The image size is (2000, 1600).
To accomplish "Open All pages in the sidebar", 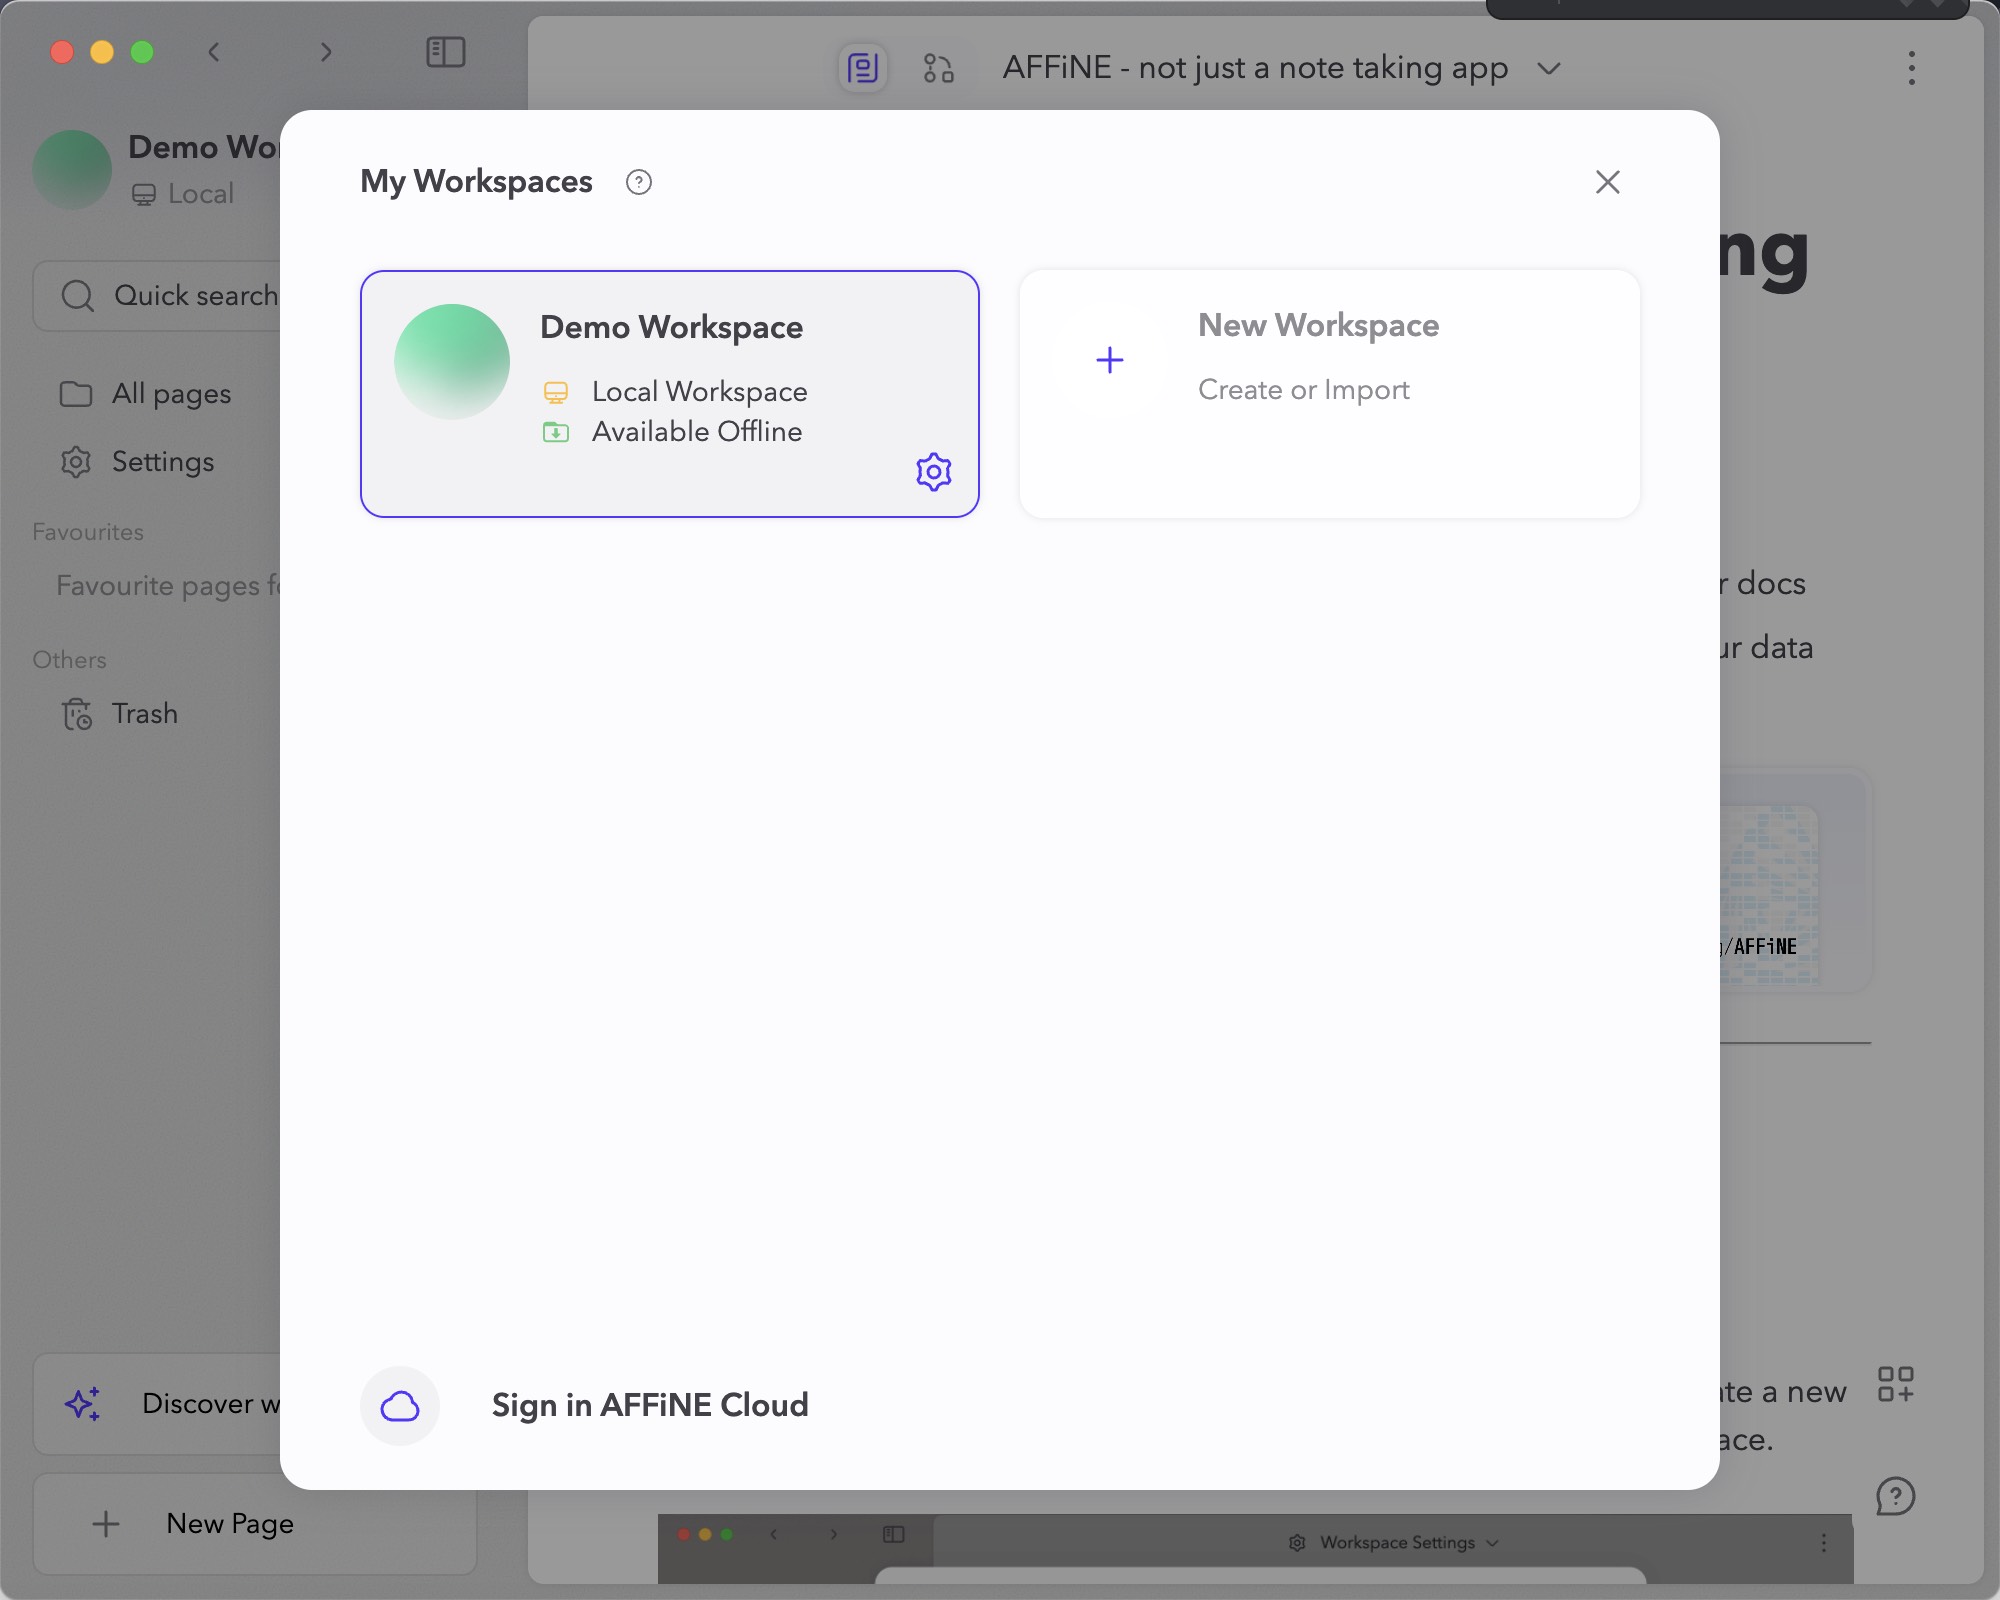I will click(170, 394).
